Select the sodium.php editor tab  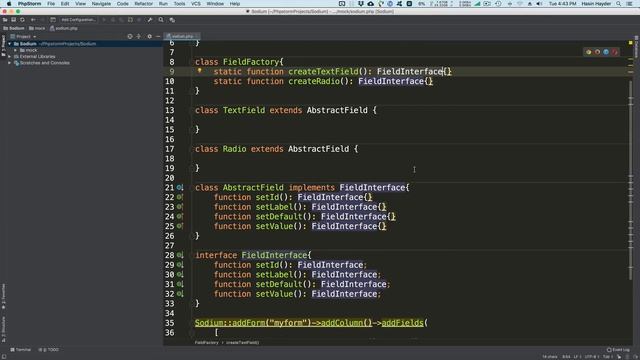pos(182,36)
